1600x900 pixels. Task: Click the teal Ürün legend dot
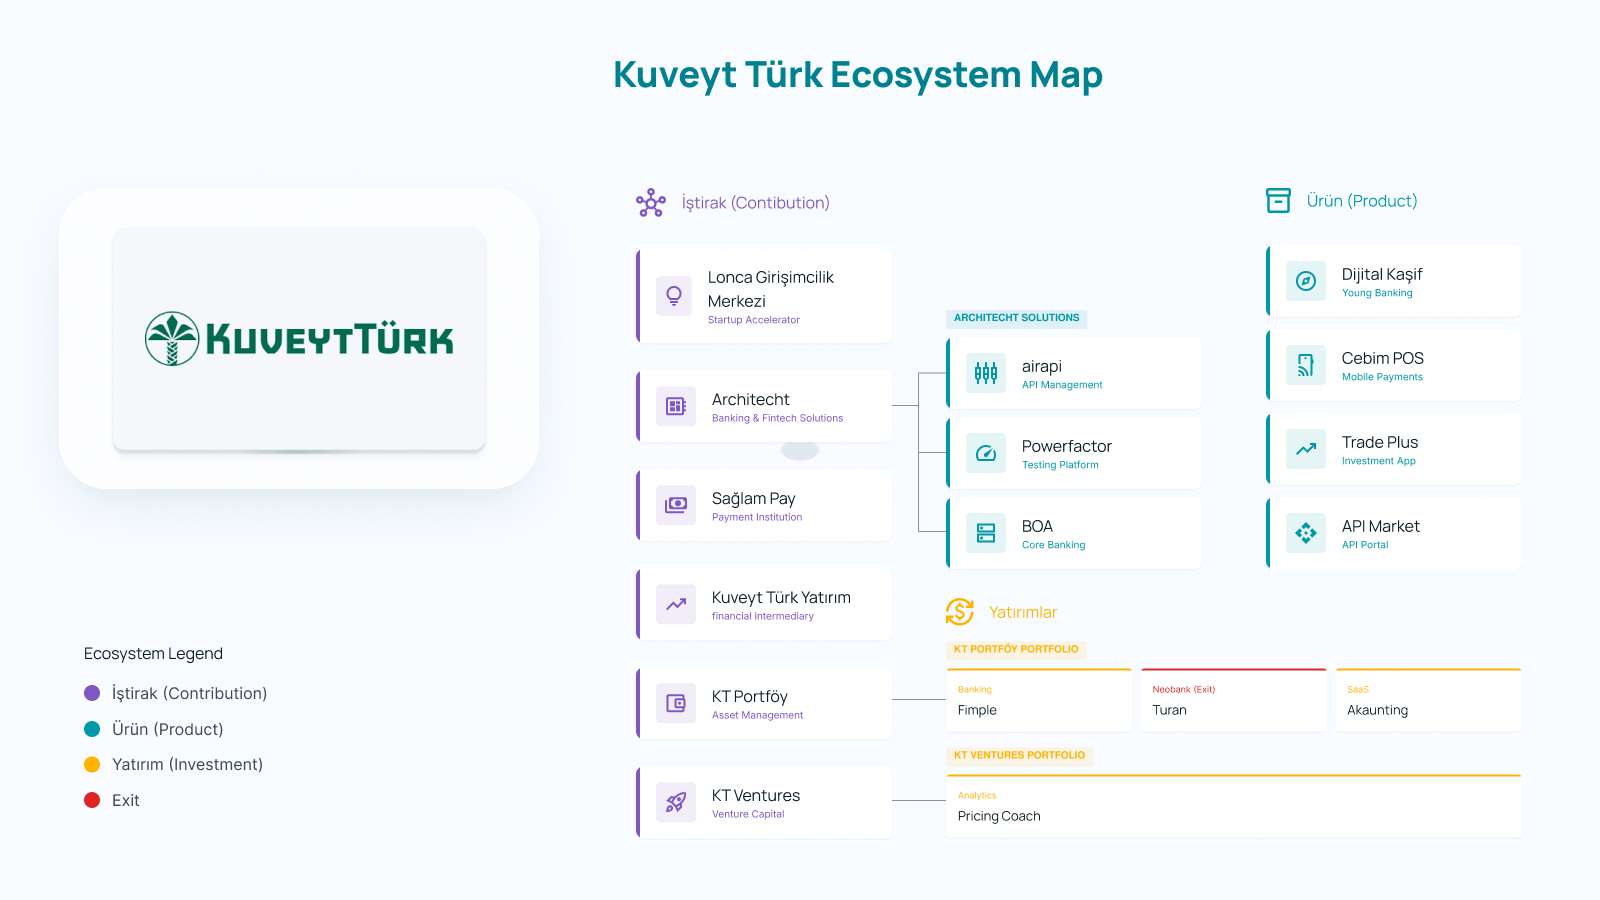[92, 729]
